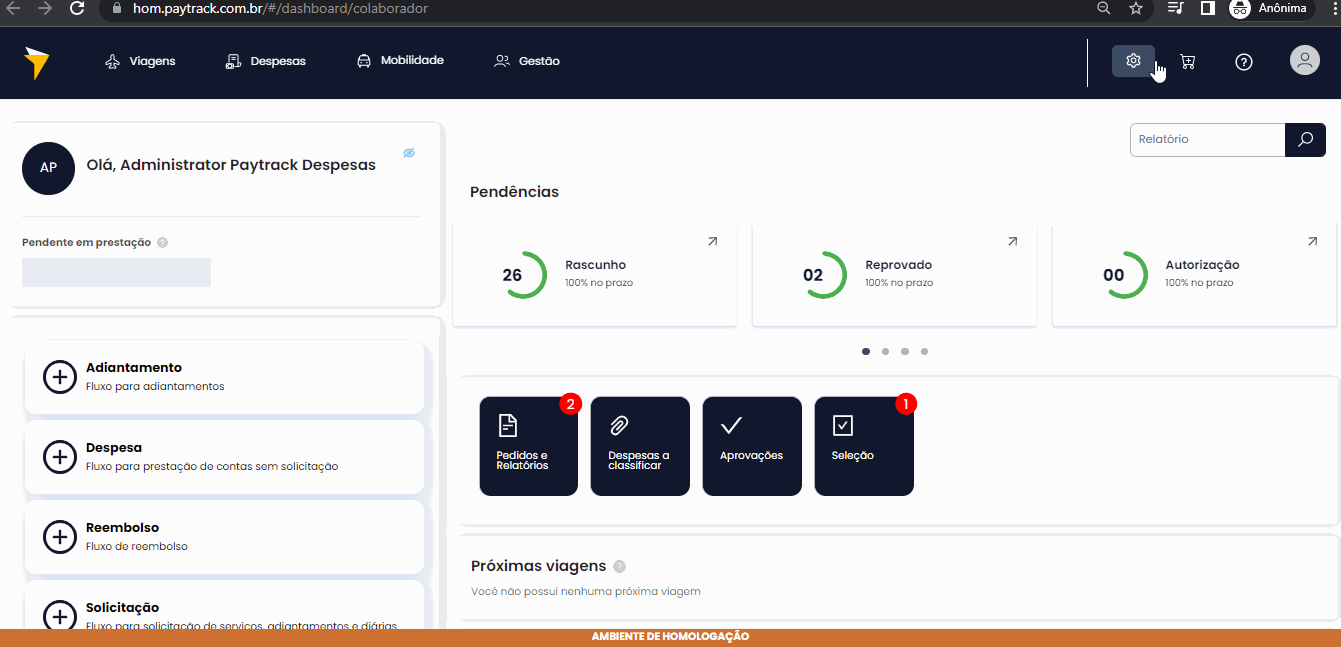This screenshot has height=647, width=1341.
Task: Start the Despesa flow by its title
Action: click(114, 448)
